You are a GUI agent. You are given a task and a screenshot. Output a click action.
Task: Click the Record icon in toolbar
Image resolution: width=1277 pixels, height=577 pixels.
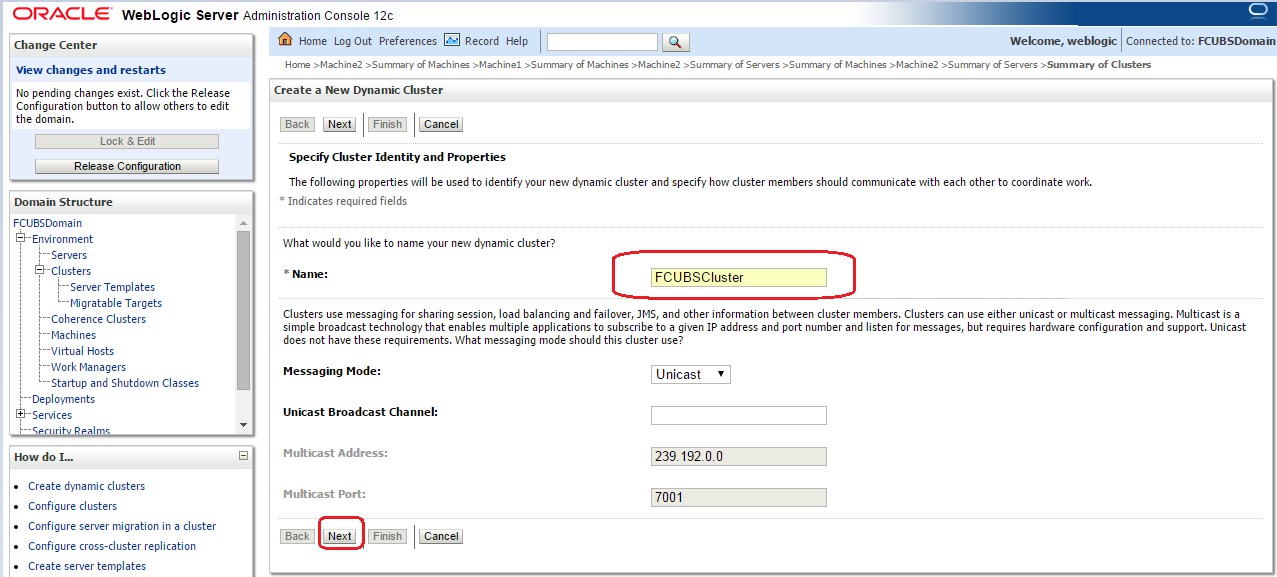pos(451,40)
